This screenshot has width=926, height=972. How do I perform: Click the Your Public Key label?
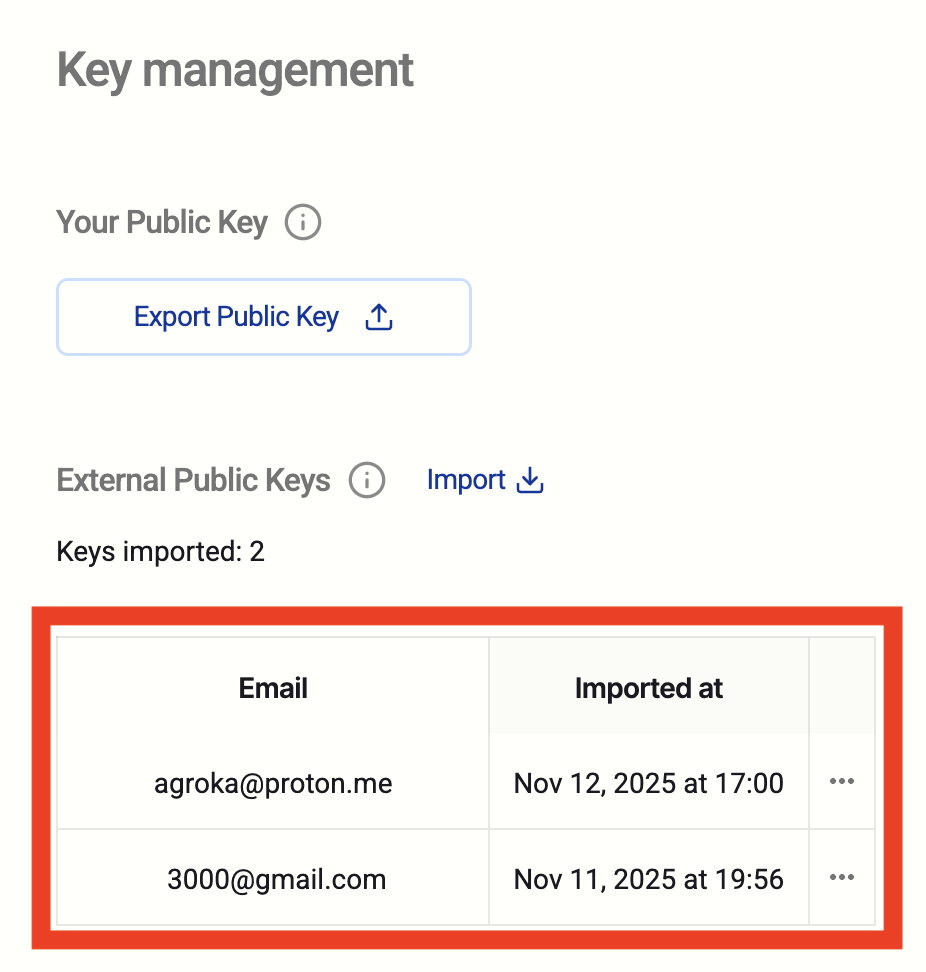click(162, 222)
